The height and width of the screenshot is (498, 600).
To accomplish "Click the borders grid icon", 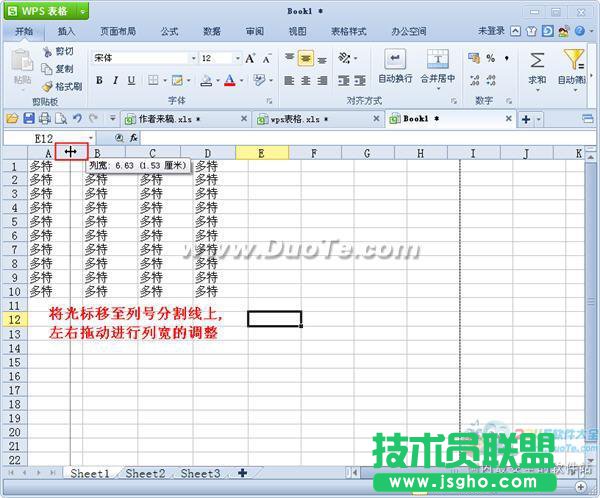I will [153, 80].
